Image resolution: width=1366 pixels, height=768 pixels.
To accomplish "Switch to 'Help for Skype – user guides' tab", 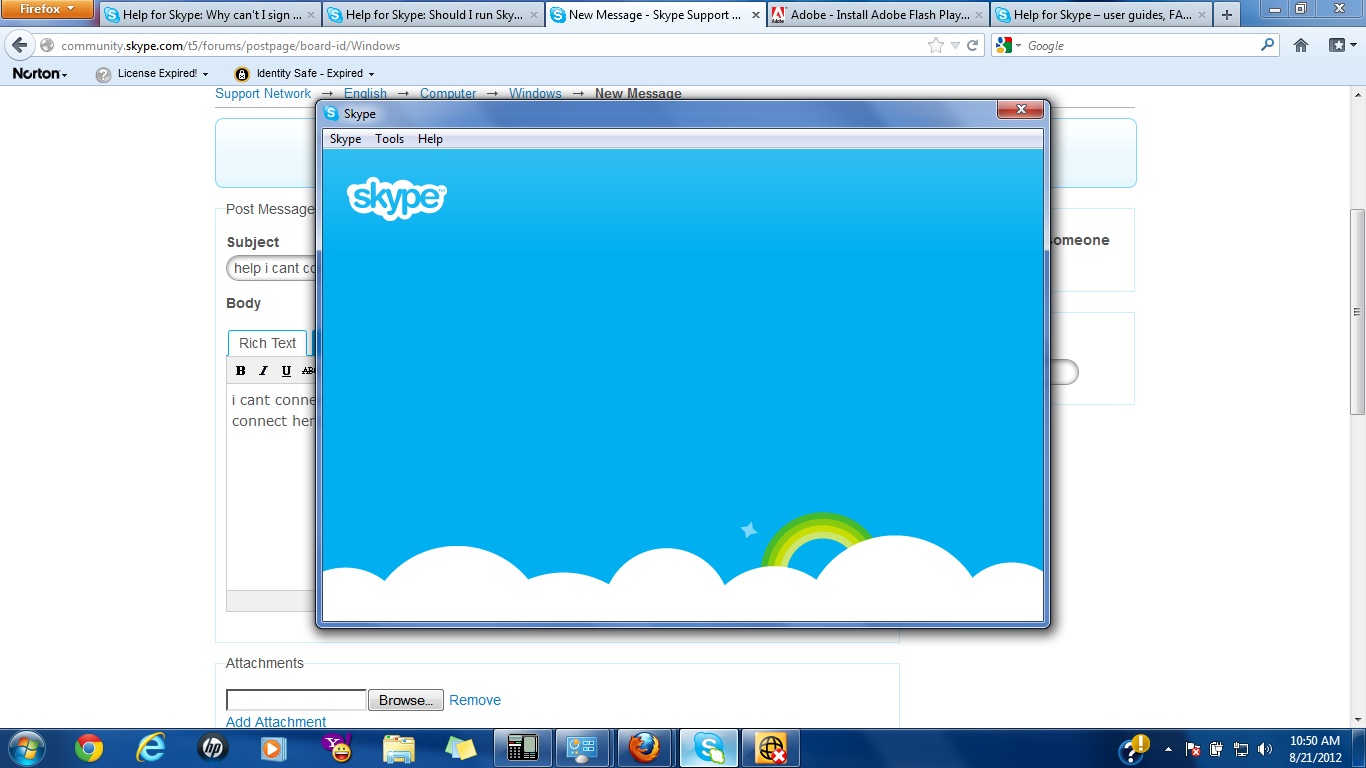I will pyautogui.click(x=1101, y=15).
